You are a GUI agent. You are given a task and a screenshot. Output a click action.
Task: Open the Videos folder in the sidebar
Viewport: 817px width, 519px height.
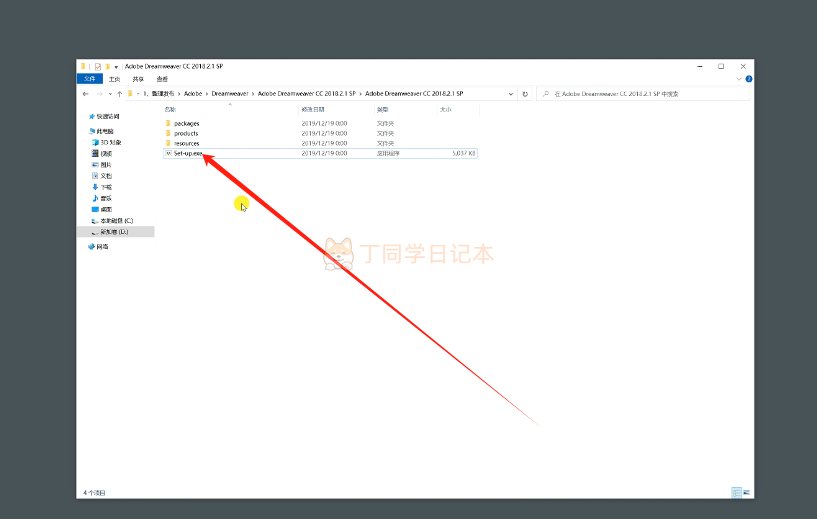pos(102,154)
